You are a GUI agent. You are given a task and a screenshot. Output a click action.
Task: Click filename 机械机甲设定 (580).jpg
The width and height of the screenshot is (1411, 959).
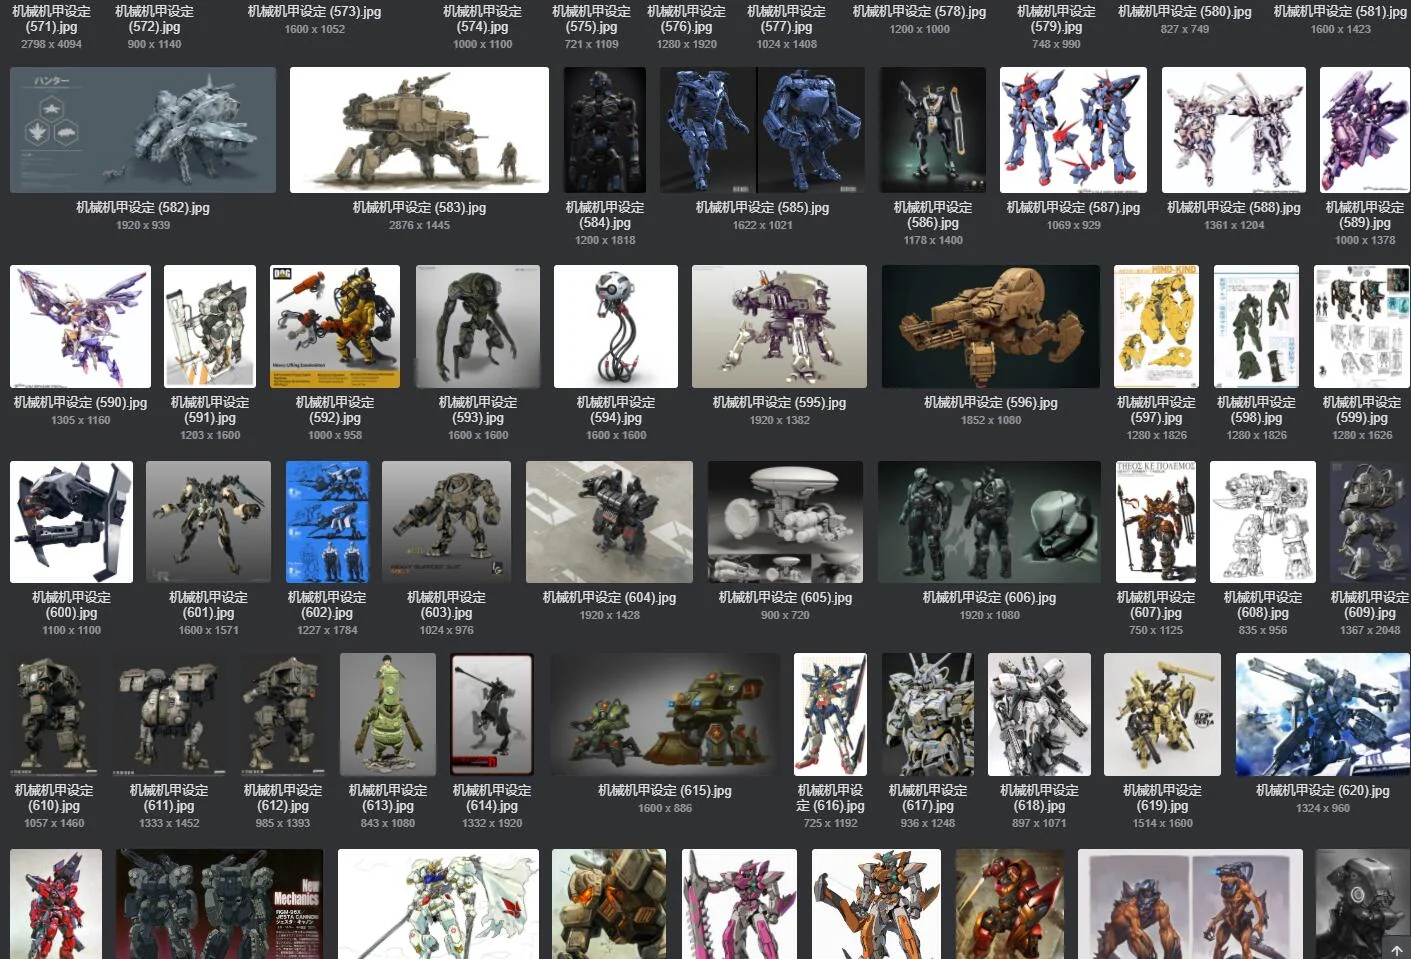tap(1185, 12)
